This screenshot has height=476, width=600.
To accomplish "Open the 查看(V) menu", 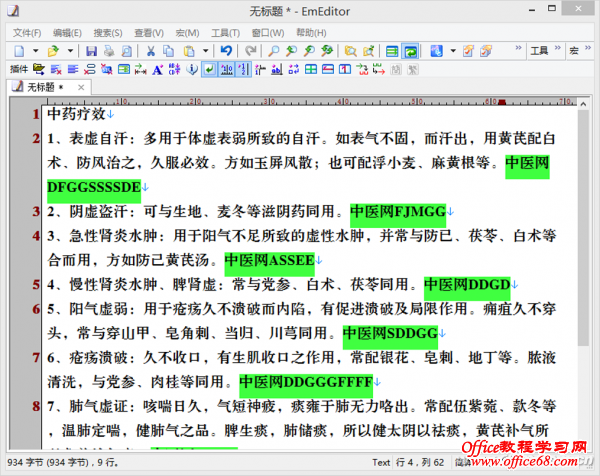I will click(x=149, y=33).
